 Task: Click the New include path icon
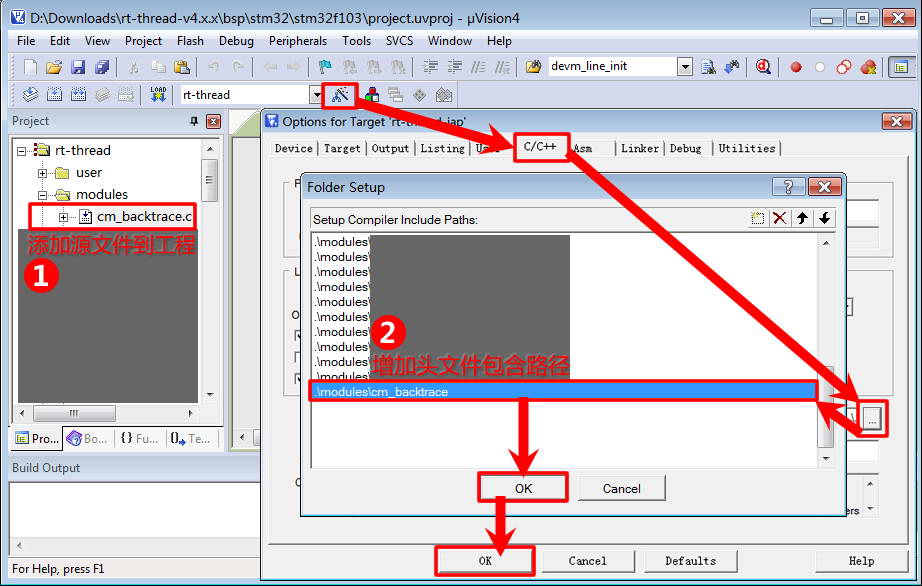coord(758,218)
